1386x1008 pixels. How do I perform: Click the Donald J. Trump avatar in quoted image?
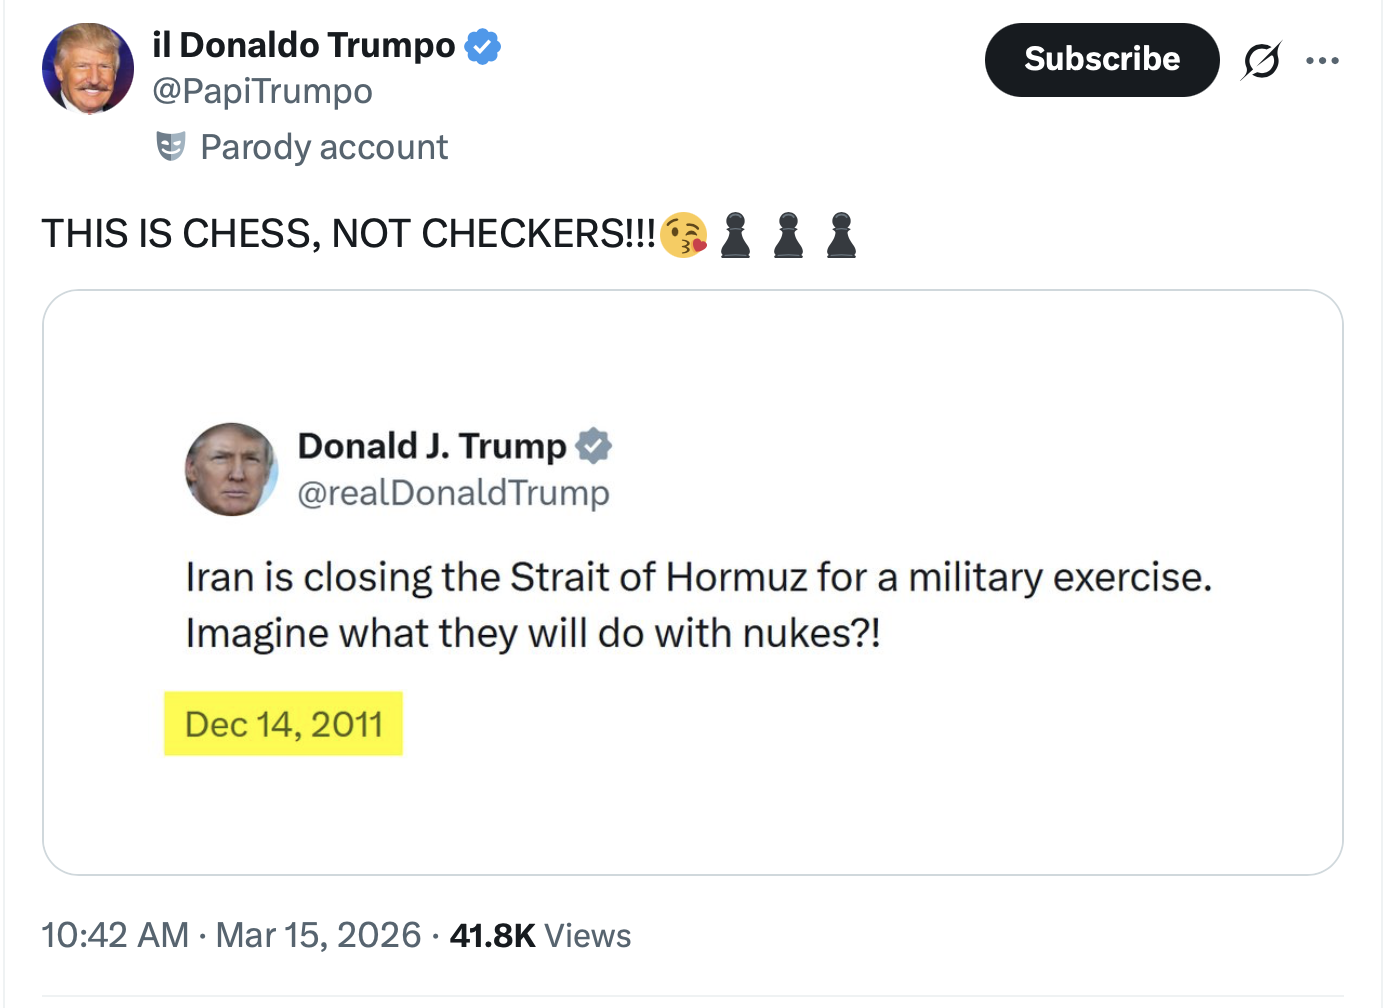pyautogui.click(x=231, y=469)
